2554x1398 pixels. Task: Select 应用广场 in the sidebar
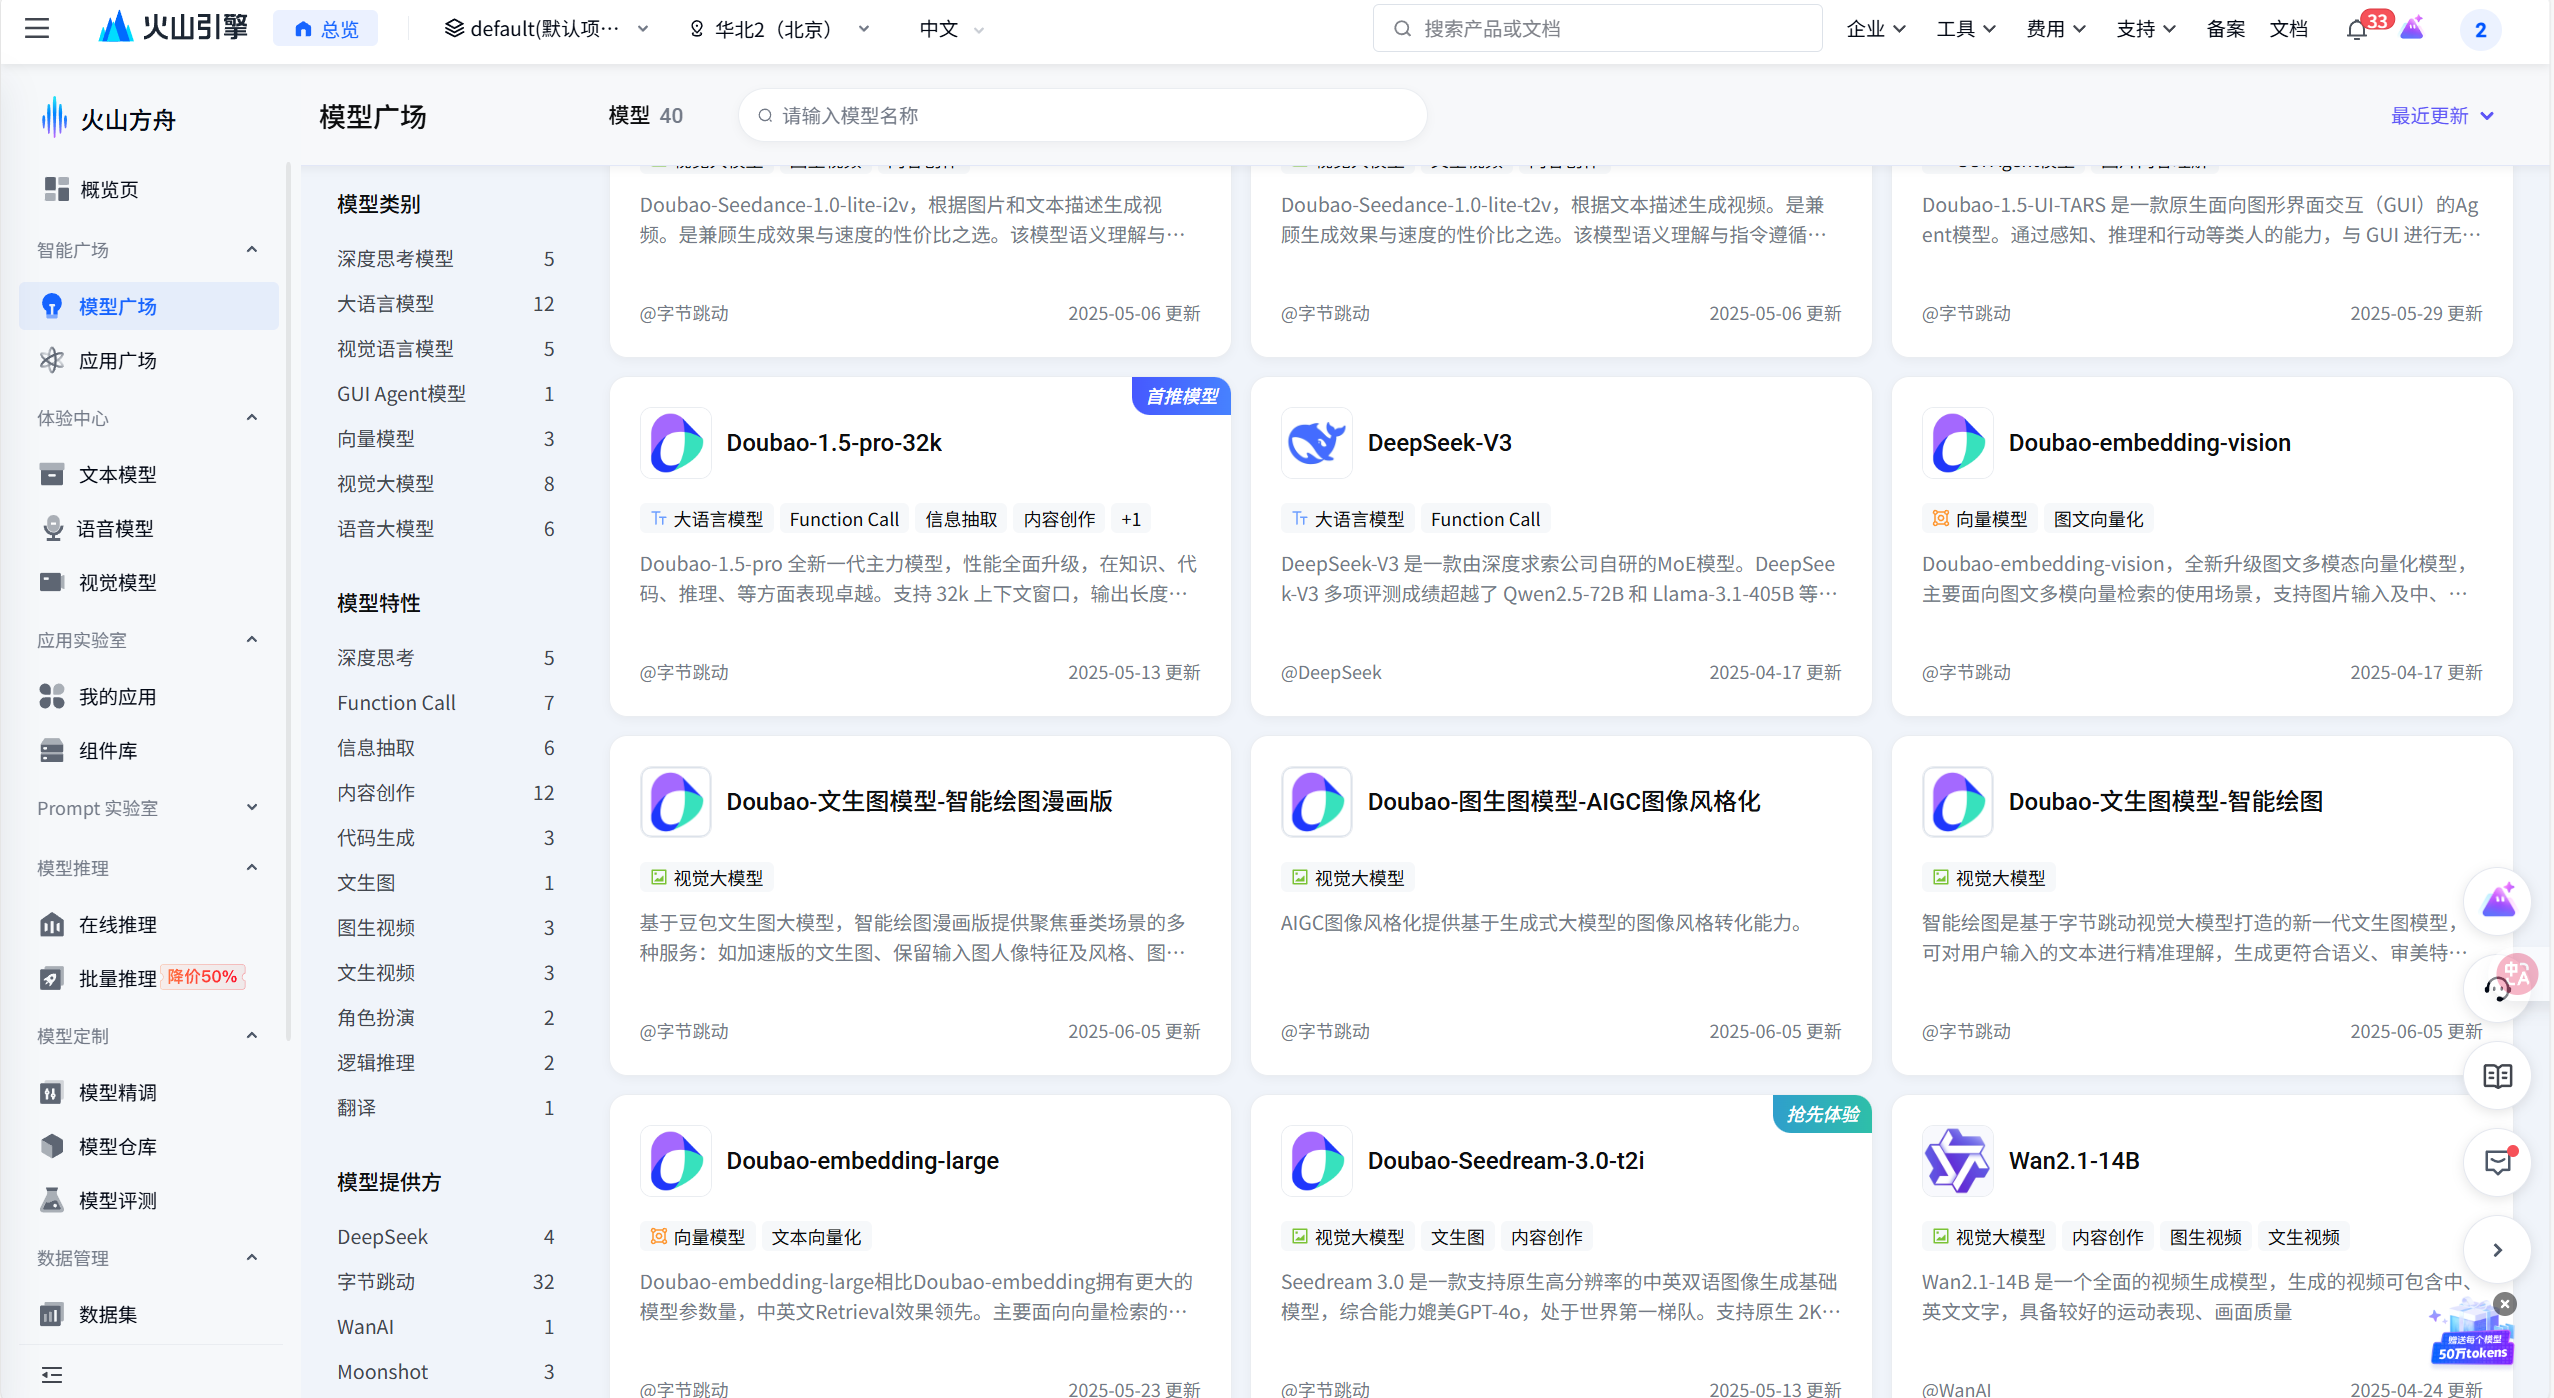pos(117,361)
